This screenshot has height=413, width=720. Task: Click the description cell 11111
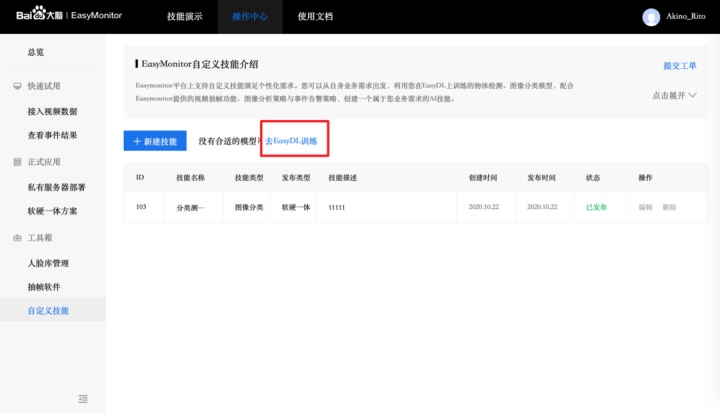coord(337,208)
